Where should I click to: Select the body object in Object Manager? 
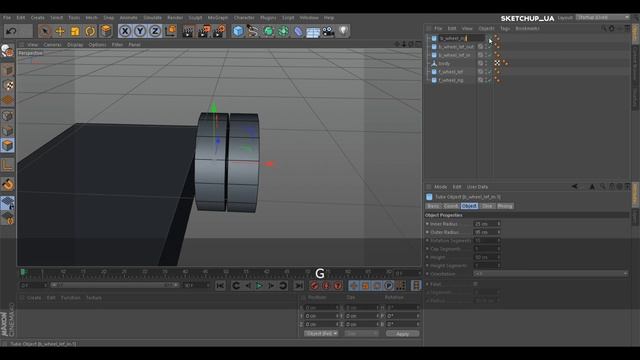coord(444,63)
